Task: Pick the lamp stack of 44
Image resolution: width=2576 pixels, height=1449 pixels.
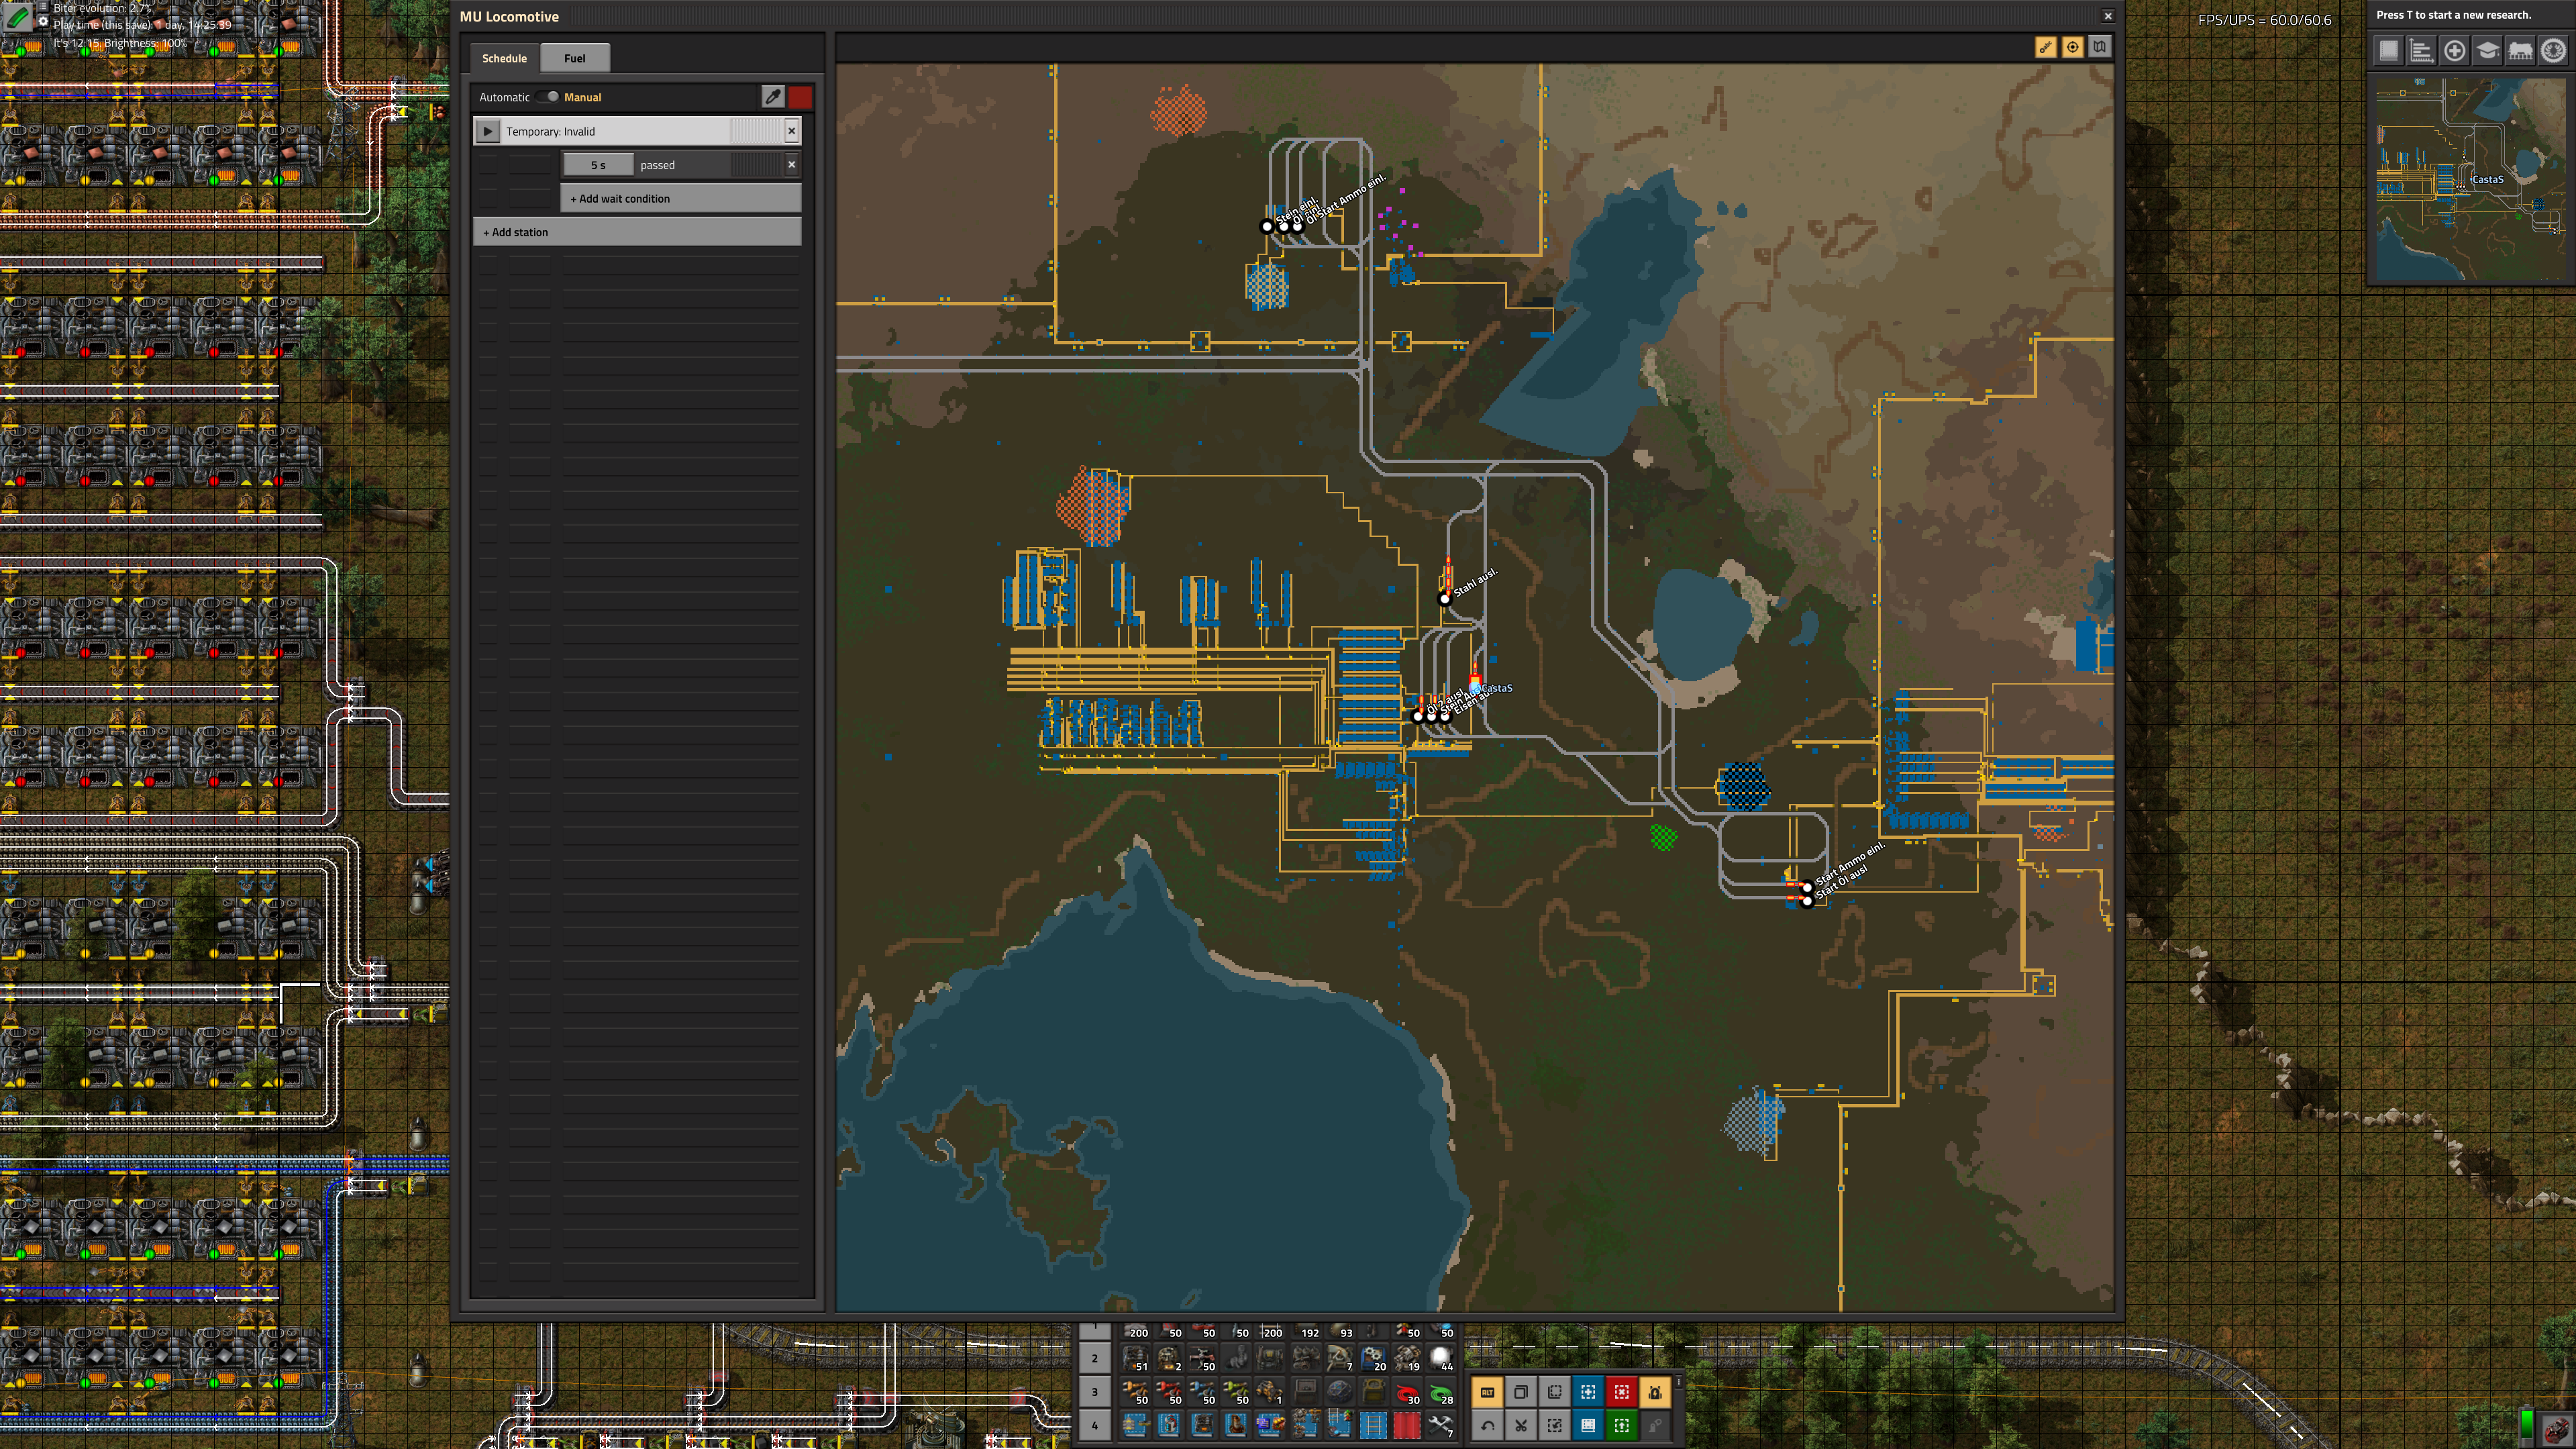Action: click(x=1440, y=1358)
